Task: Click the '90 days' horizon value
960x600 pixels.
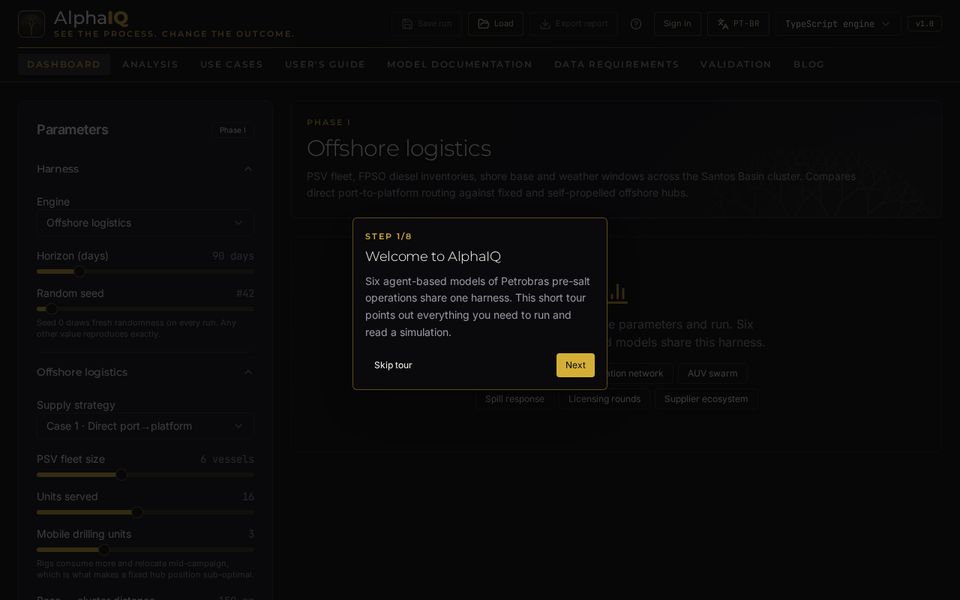Action: click(x=233, y=256)
